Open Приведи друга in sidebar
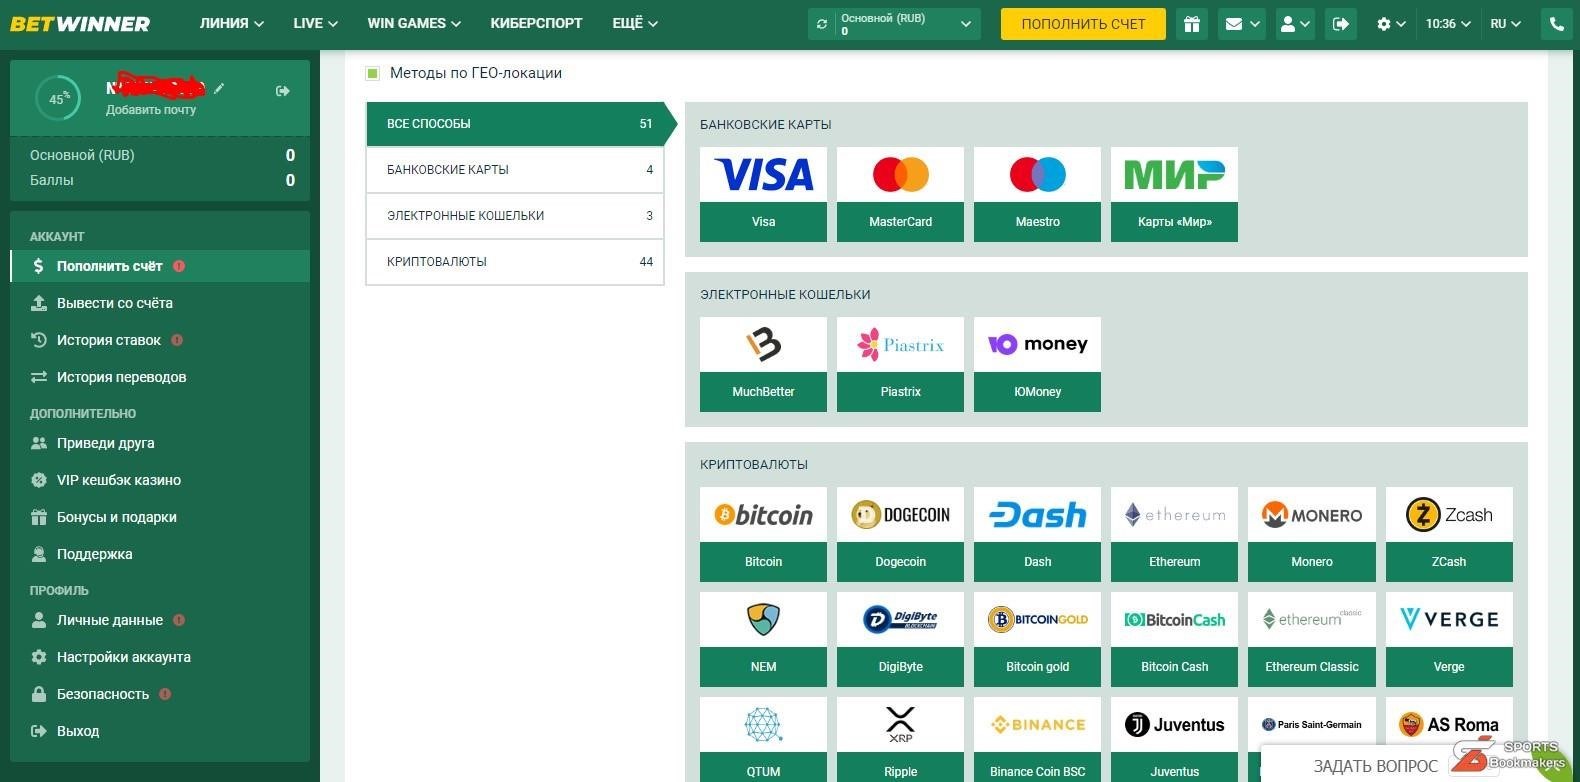Viewport: 1580px width, 782px height. (160, 443)
